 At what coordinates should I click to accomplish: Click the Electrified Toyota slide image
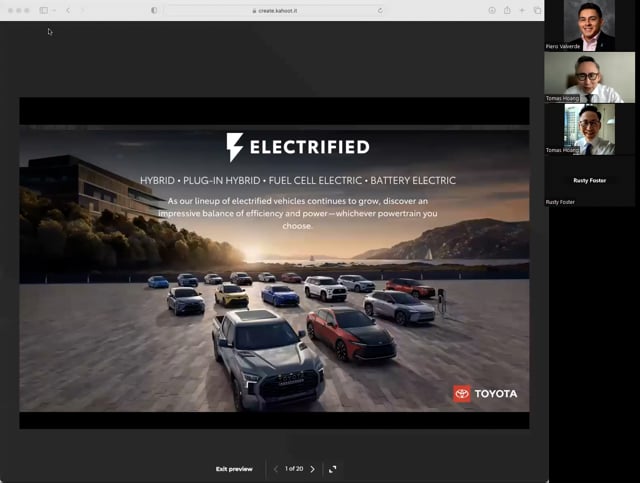tap(274, 268)
